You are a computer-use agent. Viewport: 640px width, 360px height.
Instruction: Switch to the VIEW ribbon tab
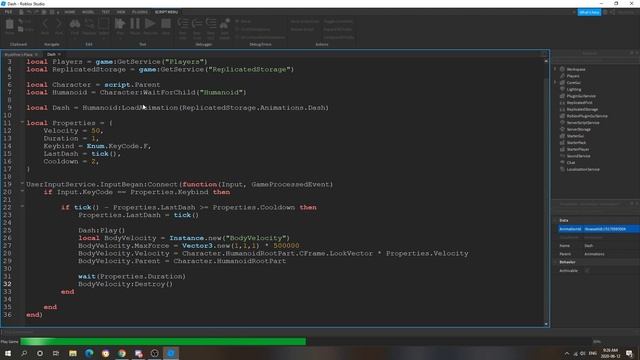(121, 12)
